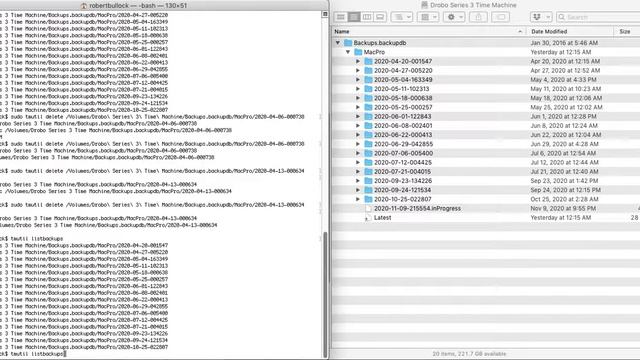Viewport: 640px width, 360px height.
Task: Click the Finder status bar item count
Action: [469, 353]
